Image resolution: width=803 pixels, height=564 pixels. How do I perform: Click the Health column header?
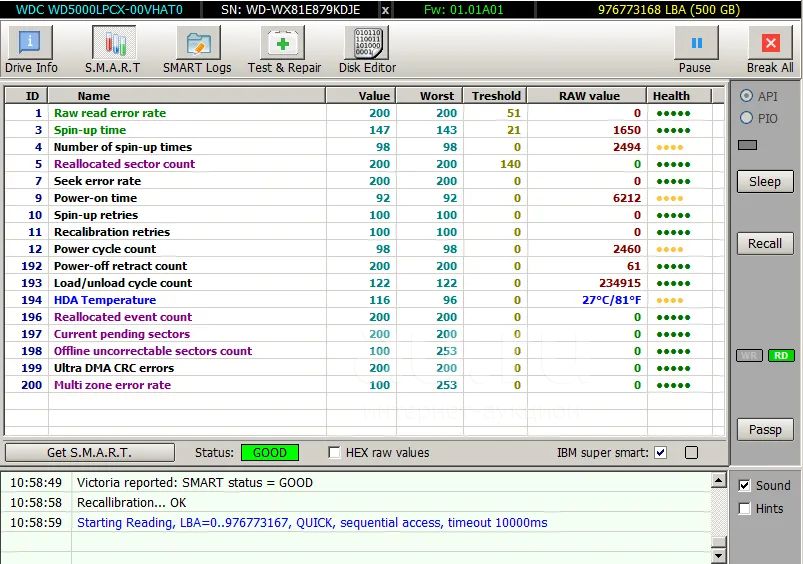(x=680, y=96)
